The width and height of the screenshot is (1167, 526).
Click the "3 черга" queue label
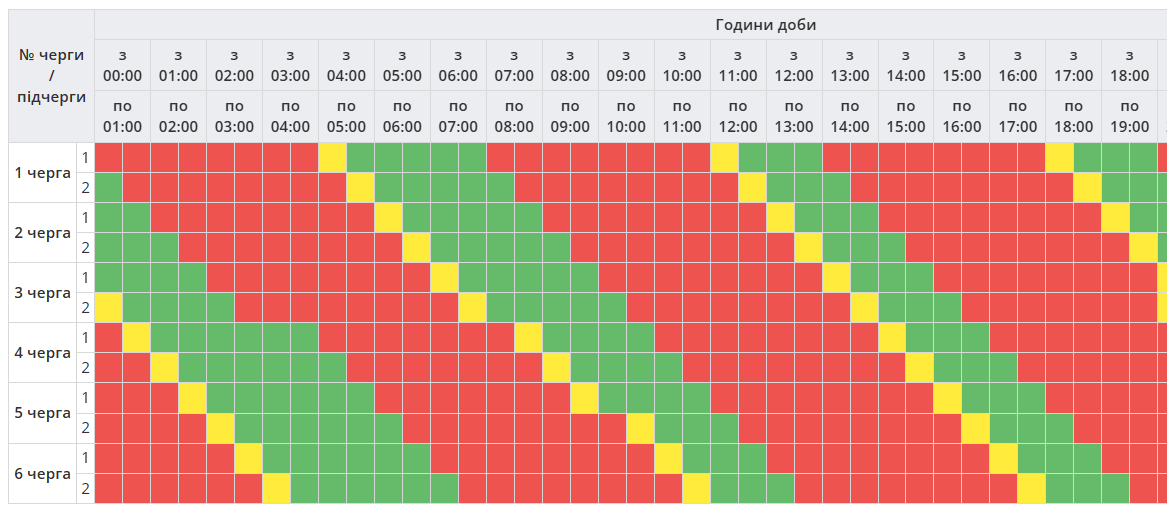click(43, 293)
